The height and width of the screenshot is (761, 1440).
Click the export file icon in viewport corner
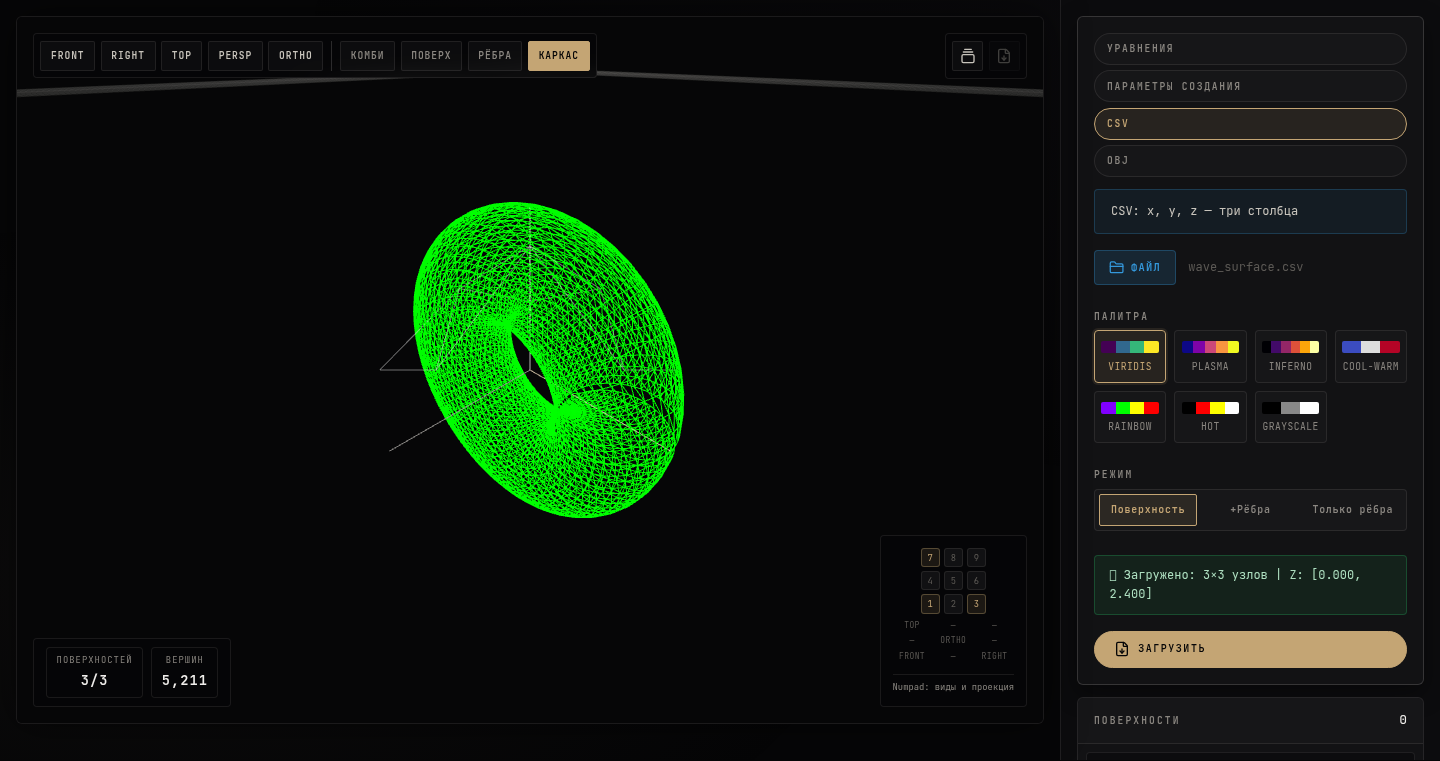pos(1004,56)
